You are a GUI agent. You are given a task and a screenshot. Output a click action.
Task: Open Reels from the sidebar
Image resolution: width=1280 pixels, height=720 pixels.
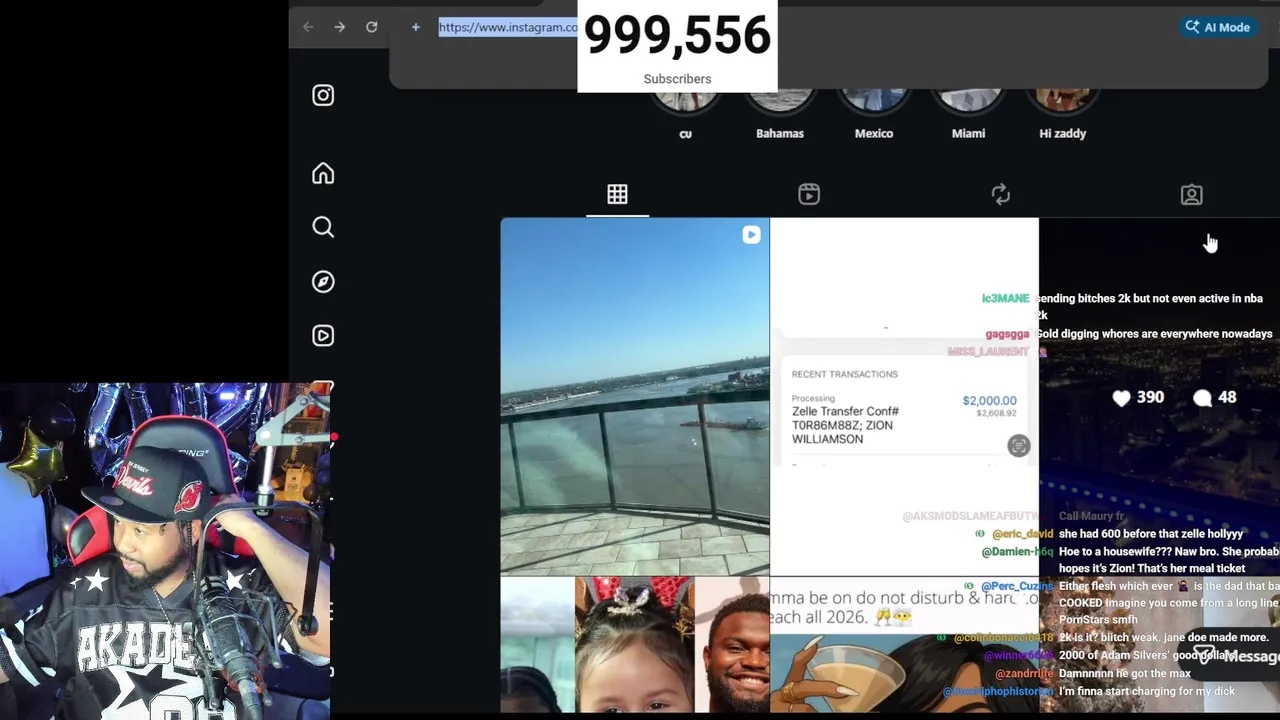(x=323, y=336)
